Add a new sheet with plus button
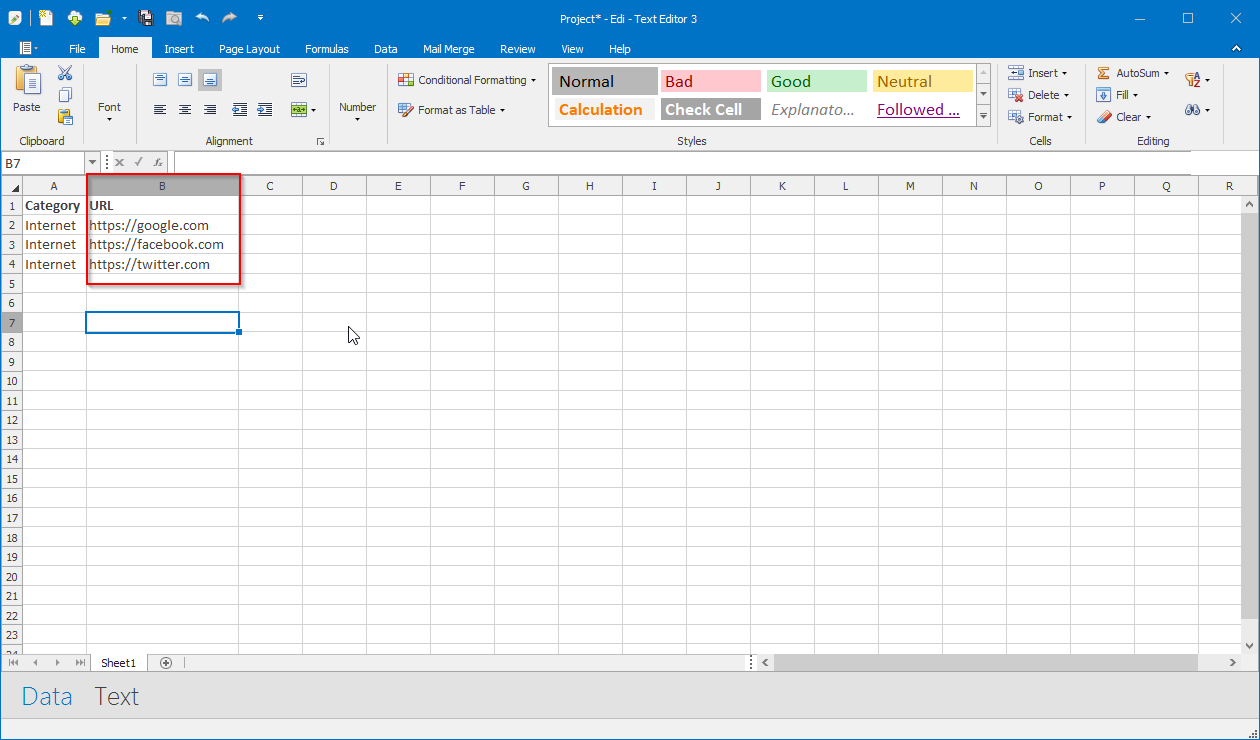 pyautogui.click(x=166, y=663)
